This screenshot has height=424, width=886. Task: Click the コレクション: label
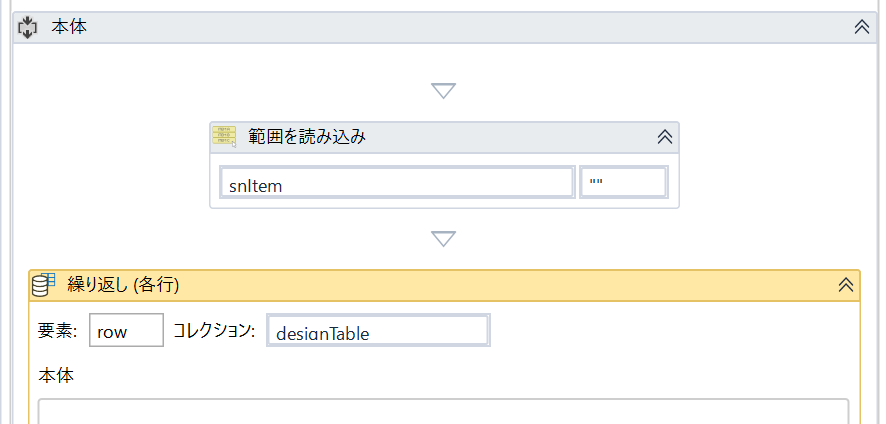click(x=214, y=331)
